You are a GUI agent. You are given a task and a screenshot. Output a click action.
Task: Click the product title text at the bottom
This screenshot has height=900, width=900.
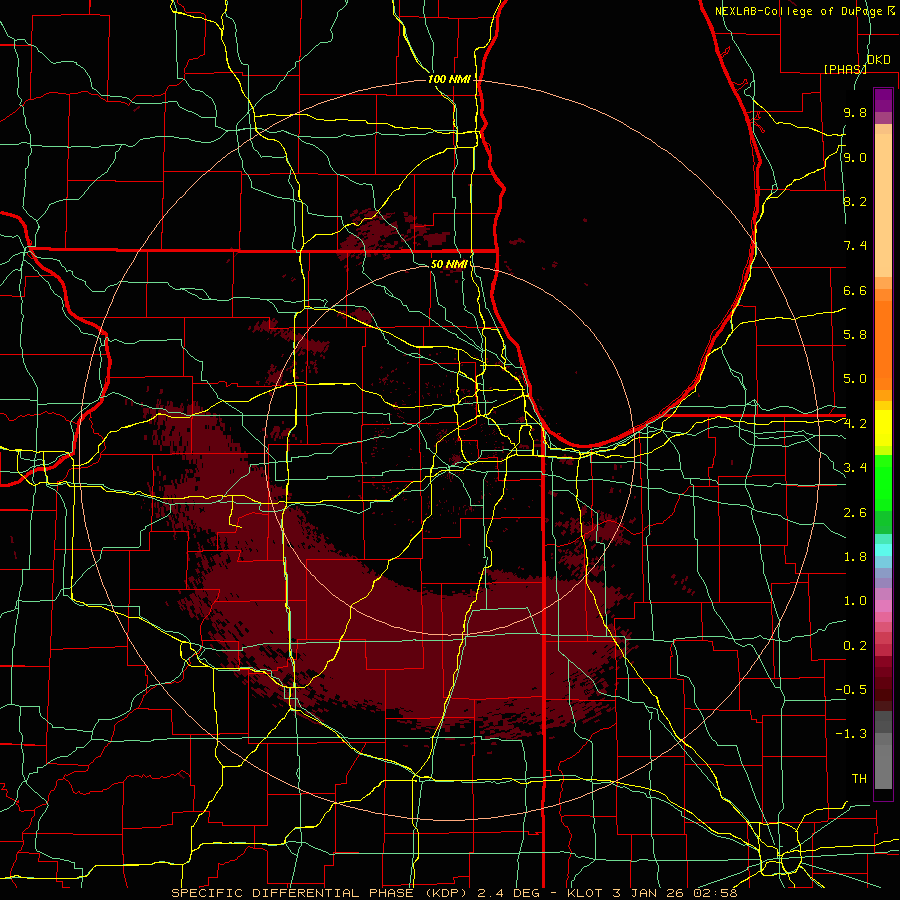454,893
